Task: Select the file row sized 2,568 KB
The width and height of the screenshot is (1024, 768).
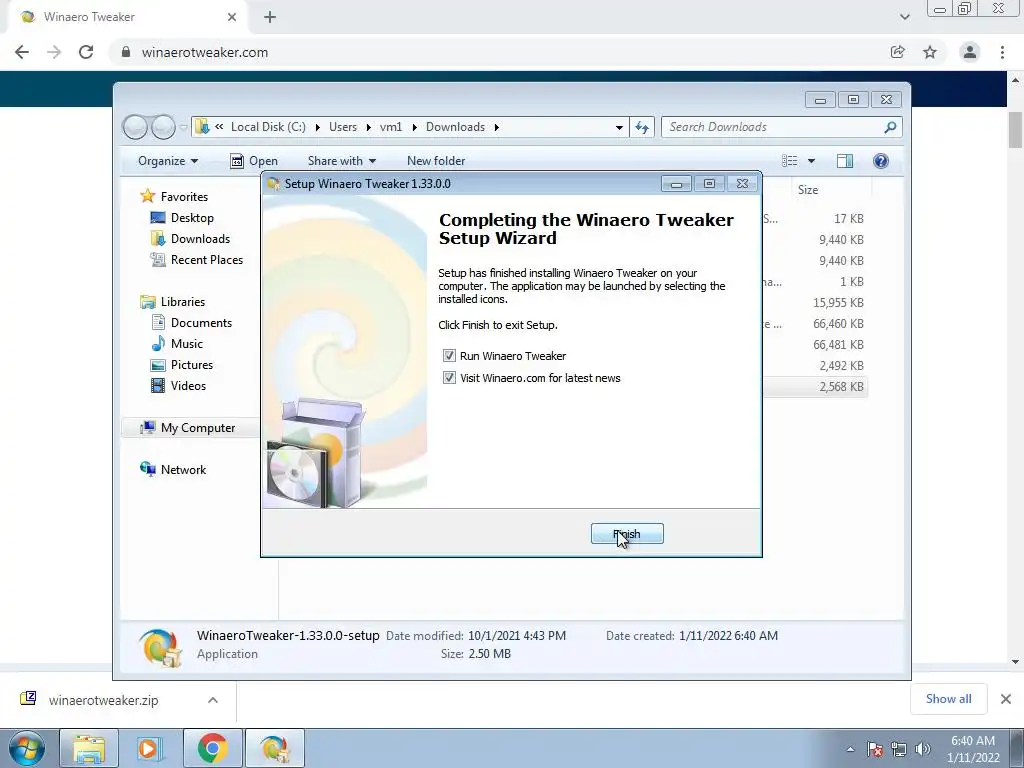Action: coord(814,387)
